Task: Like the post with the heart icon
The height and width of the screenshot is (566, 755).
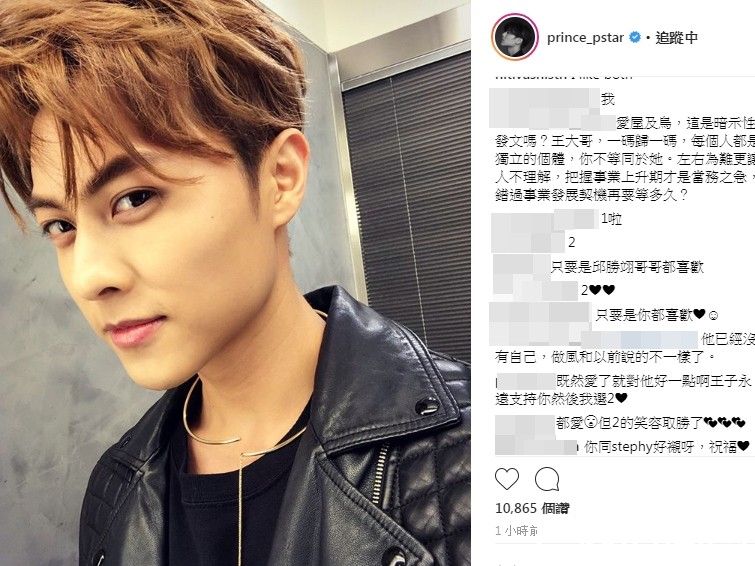Action: [507, 479]
